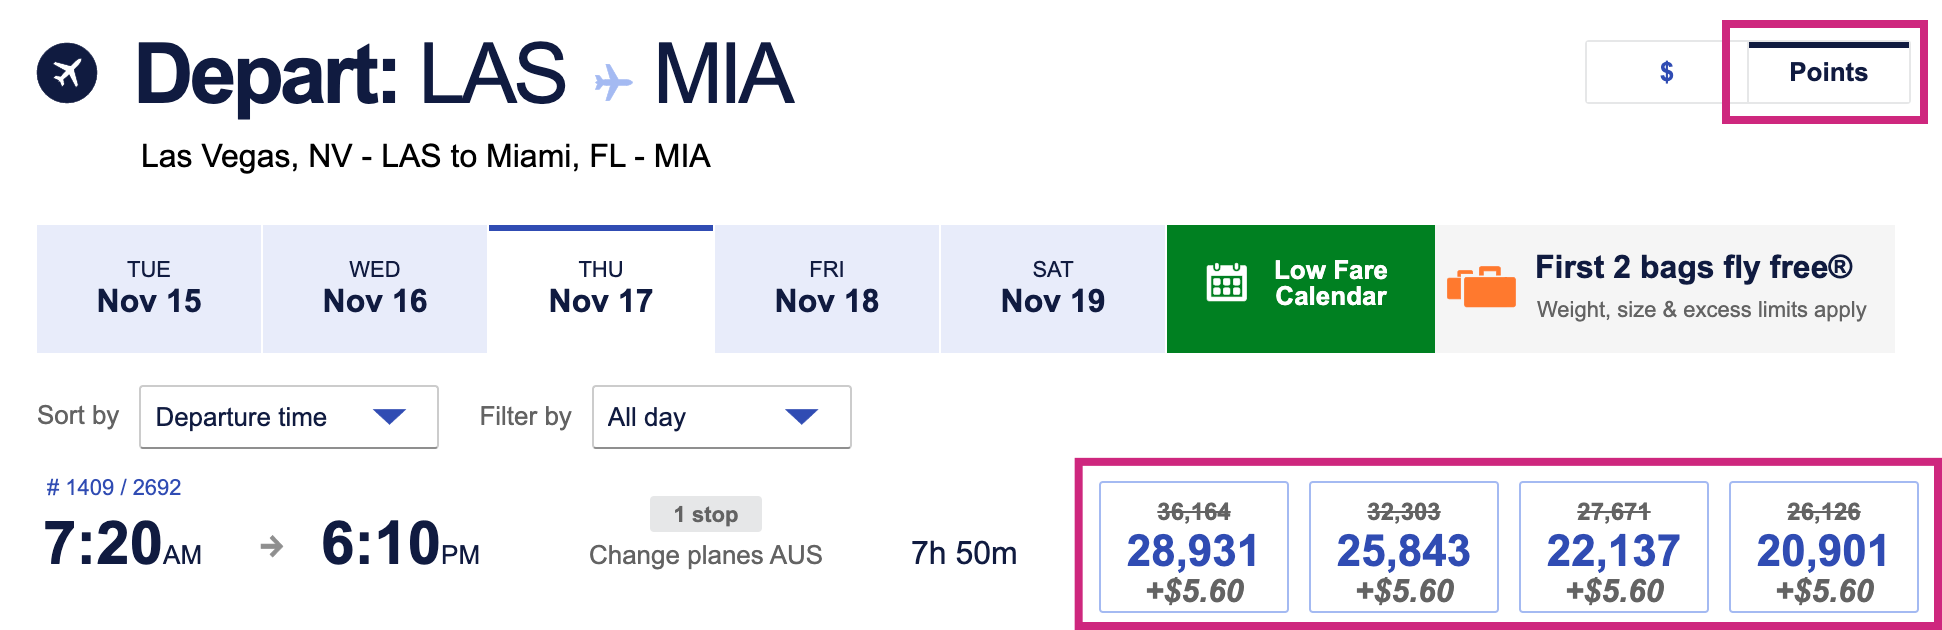Image resolution: width=1942 pixels, height=630 pixels.
Task: Select the Tue Nov 15 date tab
Action: pos(149,288)
